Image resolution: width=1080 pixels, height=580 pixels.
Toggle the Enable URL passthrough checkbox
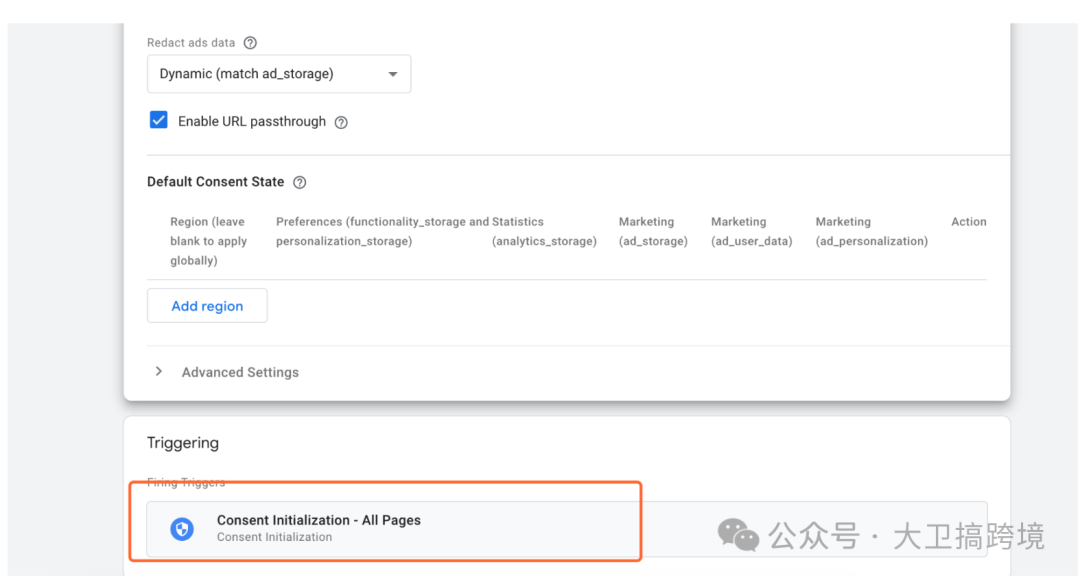(158, 121)
